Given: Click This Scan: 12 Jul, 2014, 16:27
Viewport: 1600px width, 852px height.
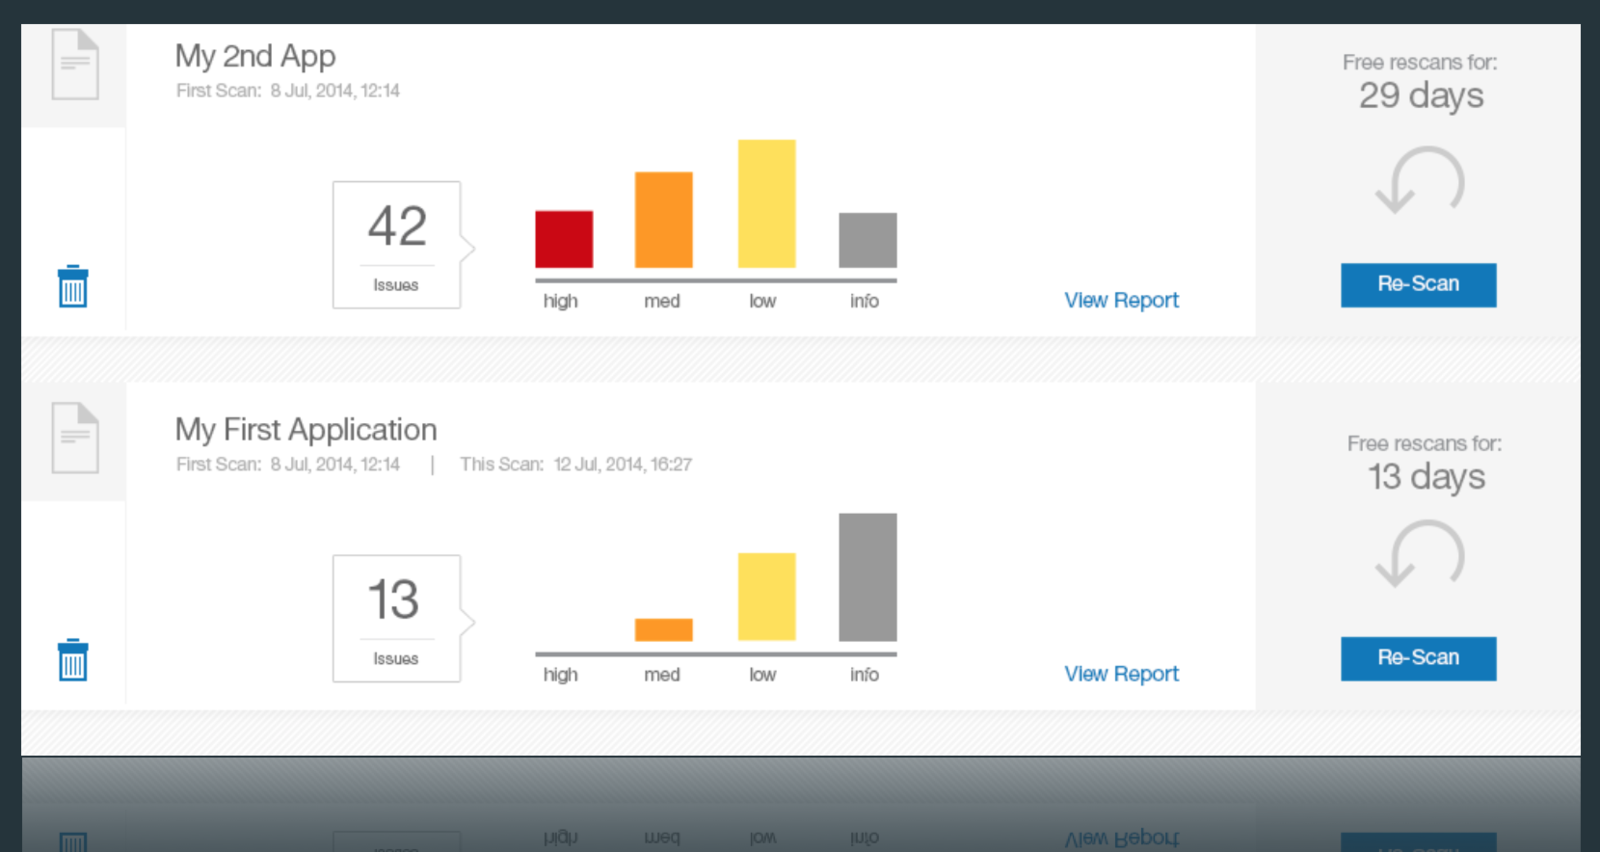Looking at the screenshot, I should pyautogui.click(x=576, y=464).
